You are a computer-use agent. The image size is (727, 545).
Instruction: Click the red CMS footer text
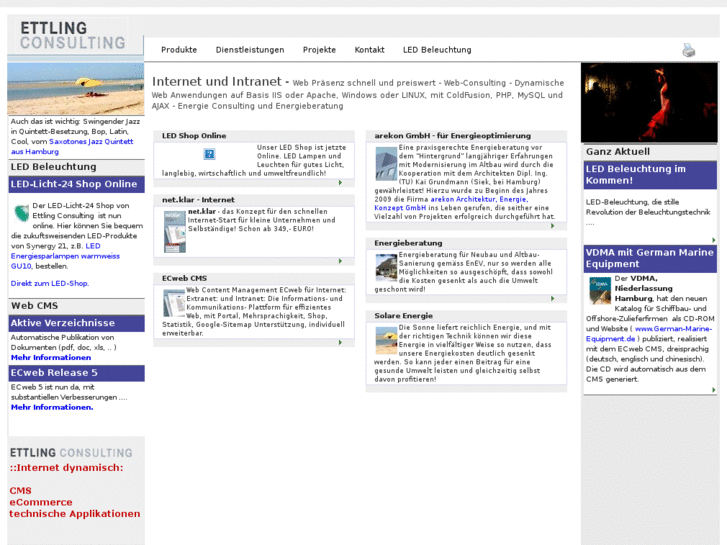coord(20,491)
